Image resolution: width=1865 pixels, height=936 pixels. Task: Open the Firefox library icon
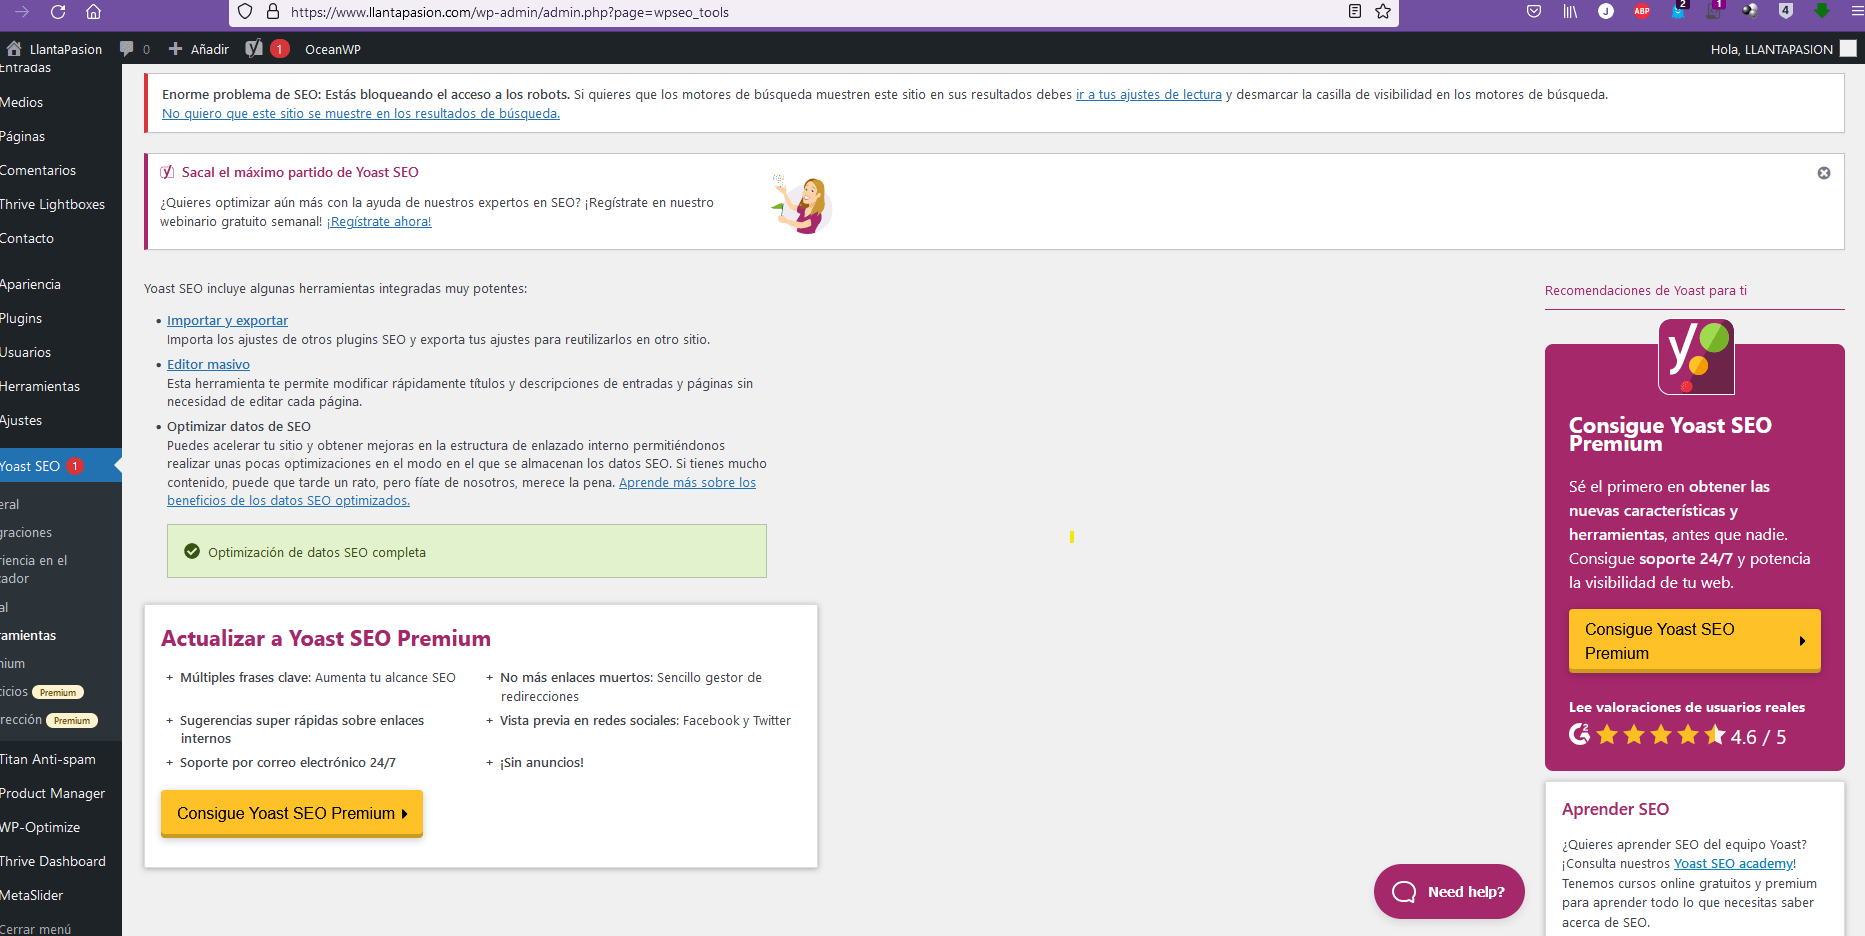point(1570,12)
